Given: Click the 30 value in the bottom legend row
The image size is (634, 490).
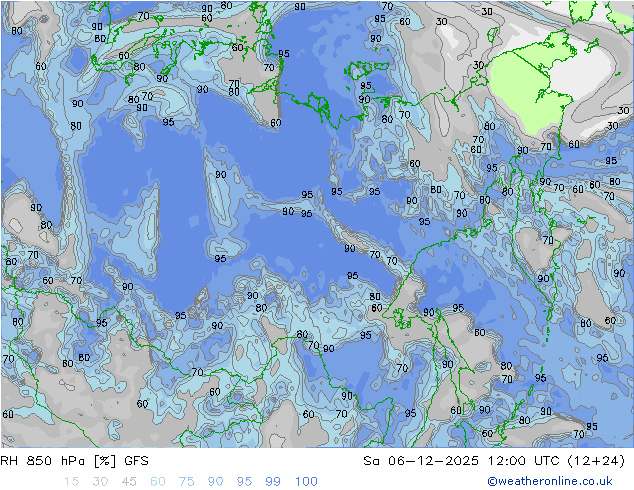Looking at the screenshot, I should click(100, 482).
